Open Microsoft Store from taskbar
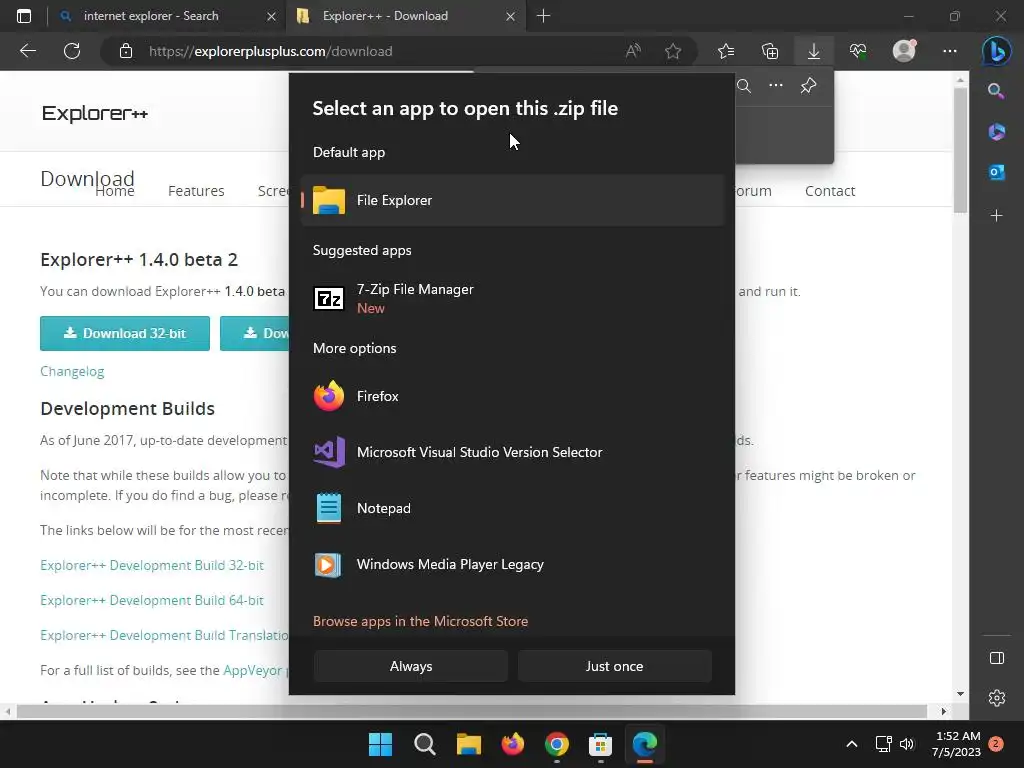The width and height of the screenshot is (1024, 768). [600, 744]
